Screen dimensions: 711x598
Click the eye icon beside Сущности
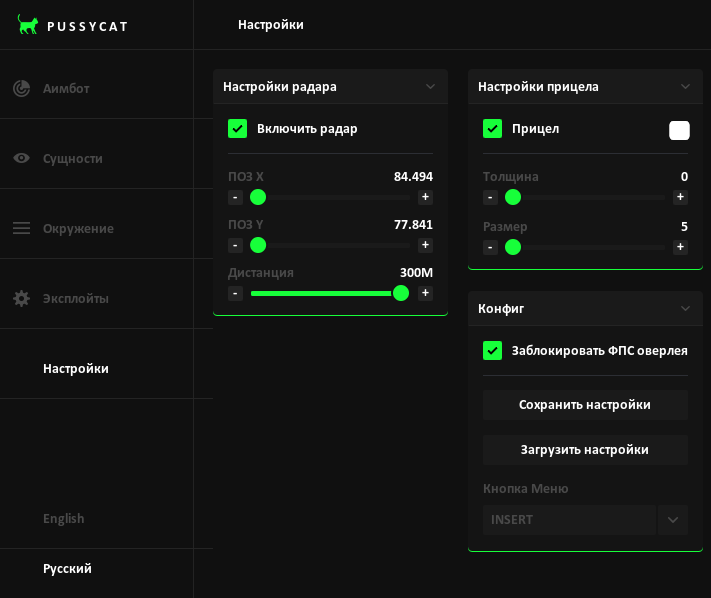click(x=21, y=158)
